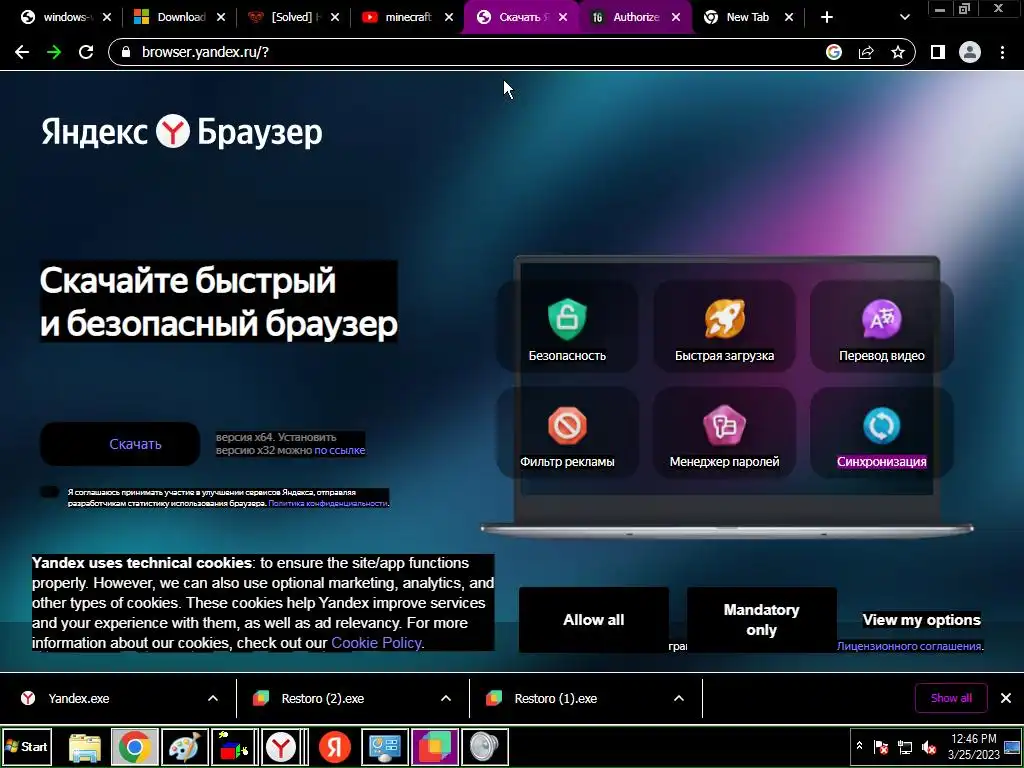Expand options for Yandex.exe download
Viewport: 1024px width, 768px height.
[213, 698]
